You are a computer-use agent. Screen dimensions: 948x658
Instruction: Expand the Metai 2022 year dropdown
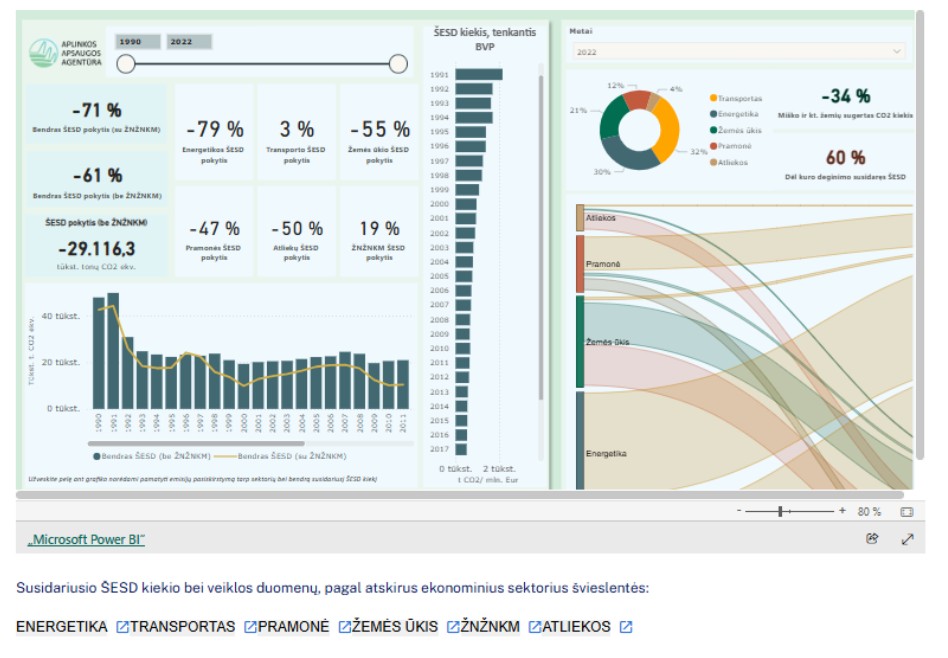pos(738,51)
